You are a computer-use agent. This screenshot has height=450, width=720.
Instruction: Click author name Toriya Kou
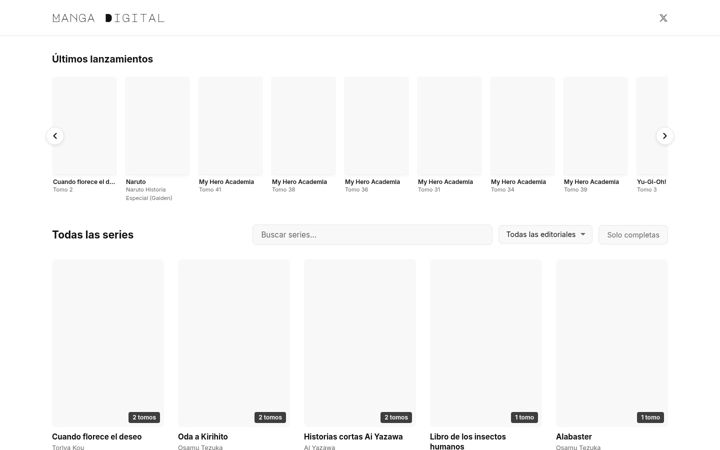click(68, 447)
